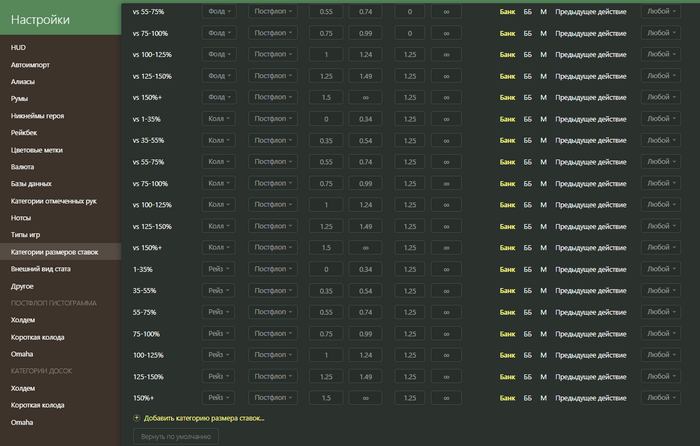700x446 pixels.
Task: Open Постфлоп dropdown in vs 150%+ Фолд row
Action: pyautogui.click(x=273, y=97)
